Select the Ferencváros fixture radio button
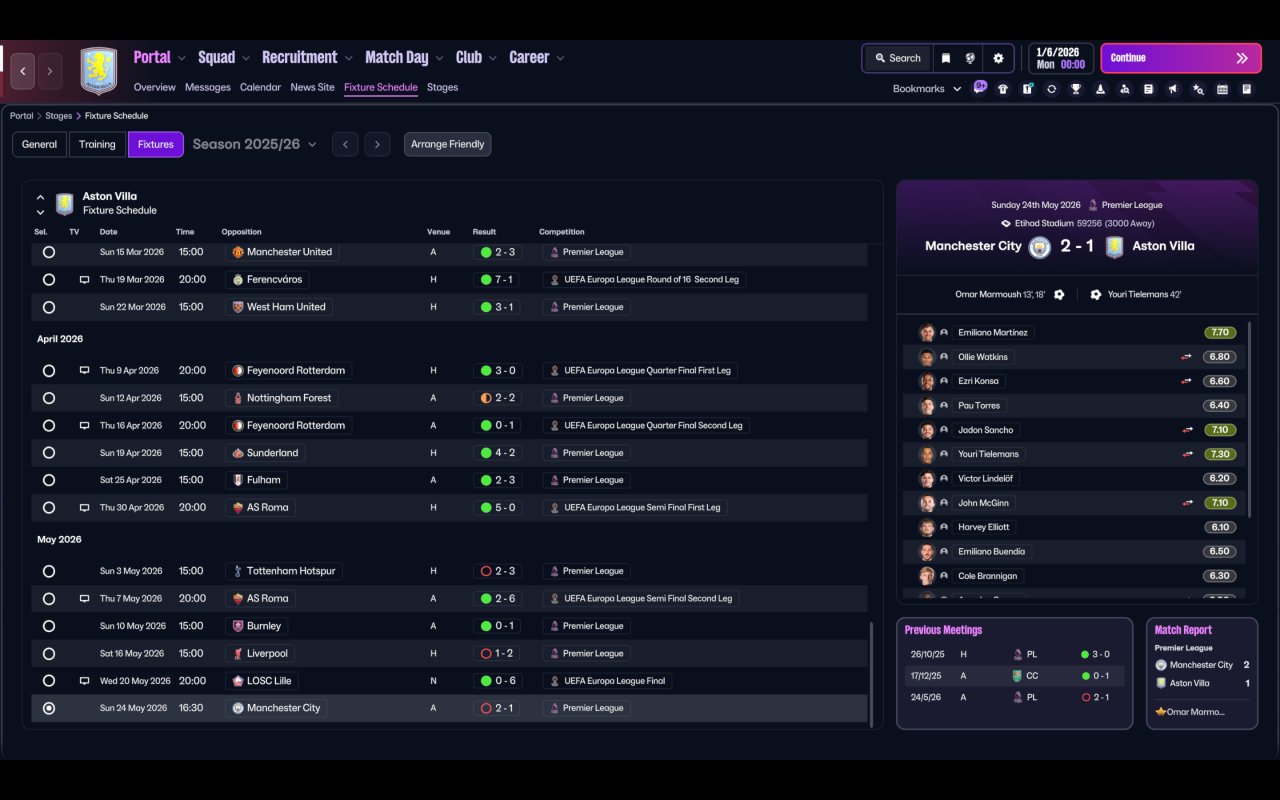Image resolution: width=1280 pixels, height=800 pixels. point(49,280)
